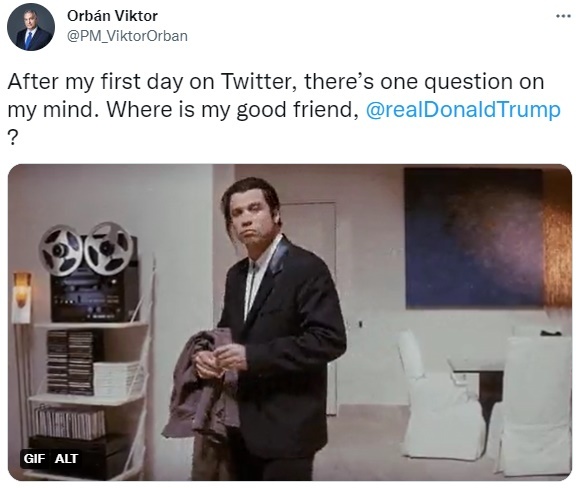Click the GIF badge on the media
This screenshot has height=488, width=576.
coord(34,459)
